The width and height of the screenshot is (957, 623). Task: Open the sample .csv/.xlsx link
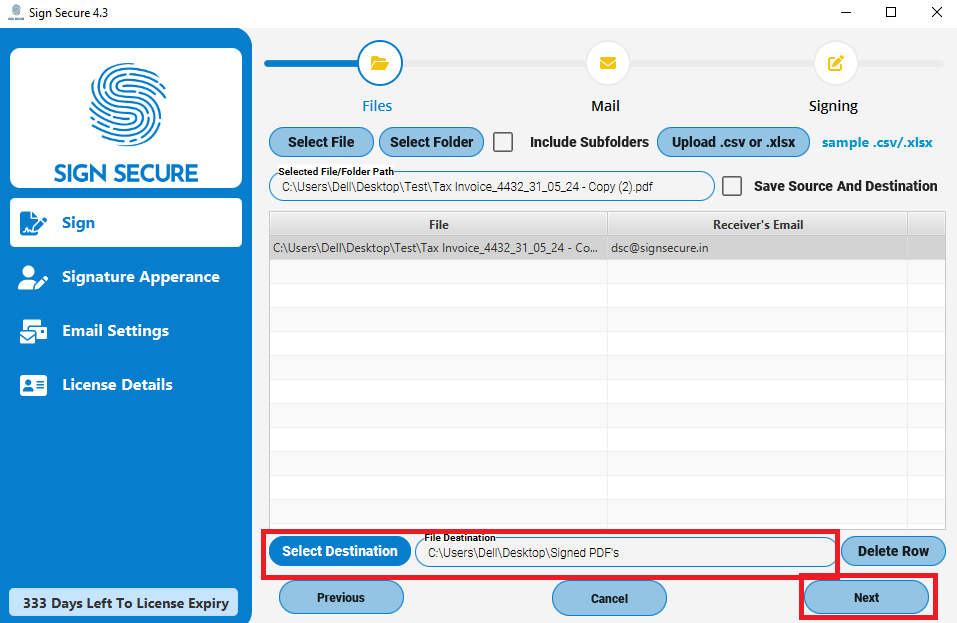click(x=877, y=143)
